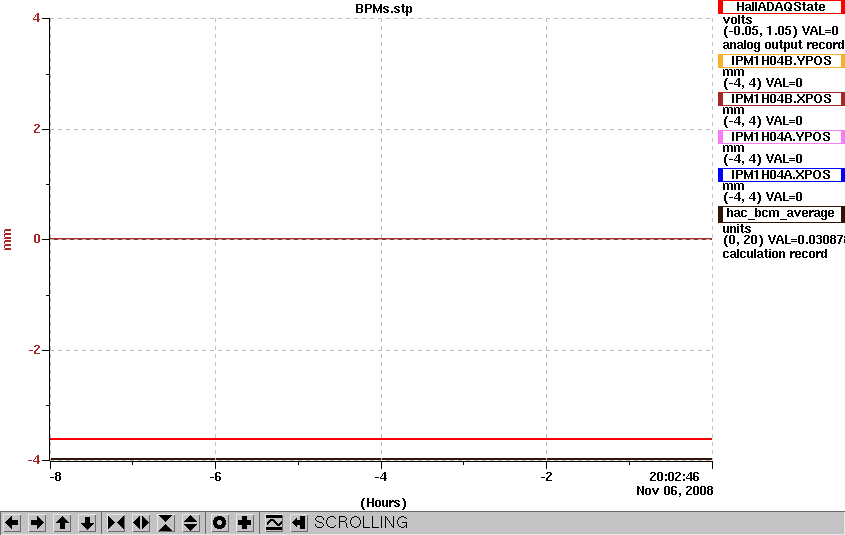Click the plus icon in toolbar
This screenshot has width=845, height=535.
pyautogui.click(x=245, y=523)
